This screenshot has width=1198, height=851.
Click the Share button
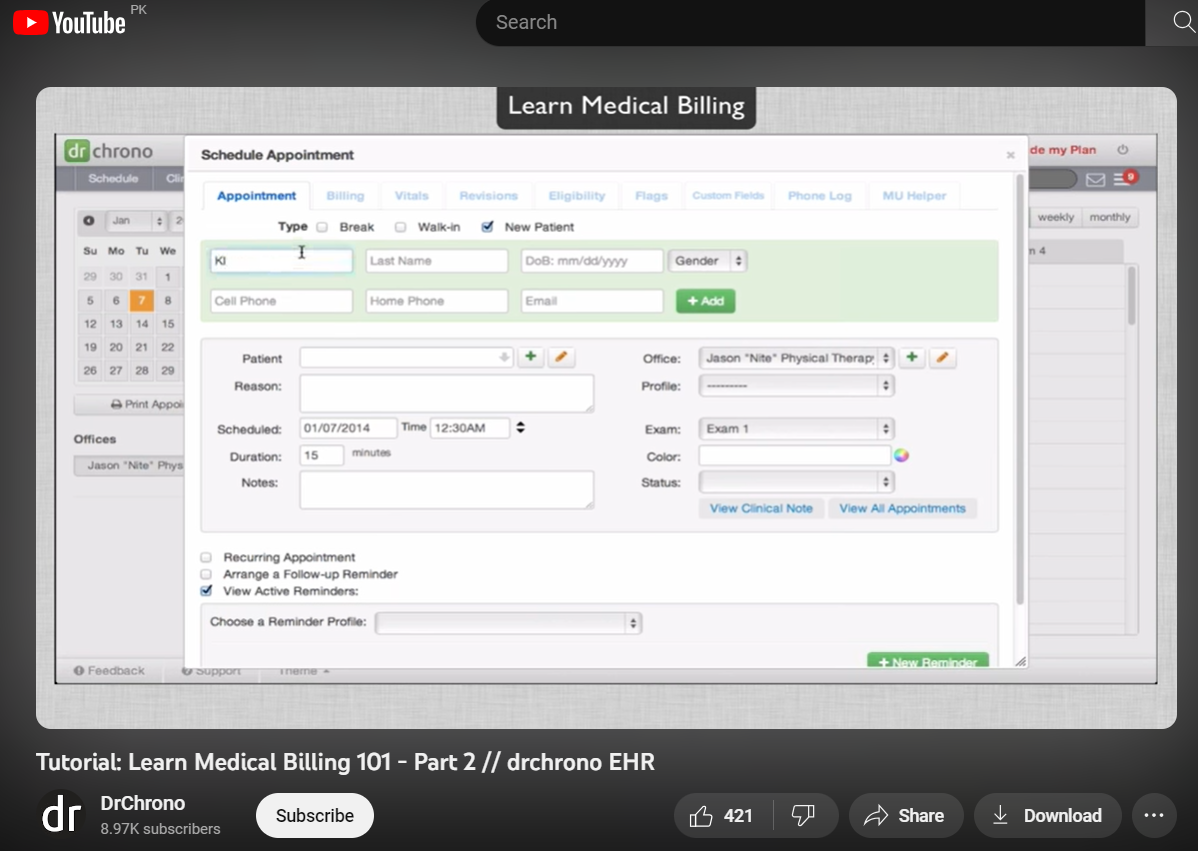(x=906, y=816)
